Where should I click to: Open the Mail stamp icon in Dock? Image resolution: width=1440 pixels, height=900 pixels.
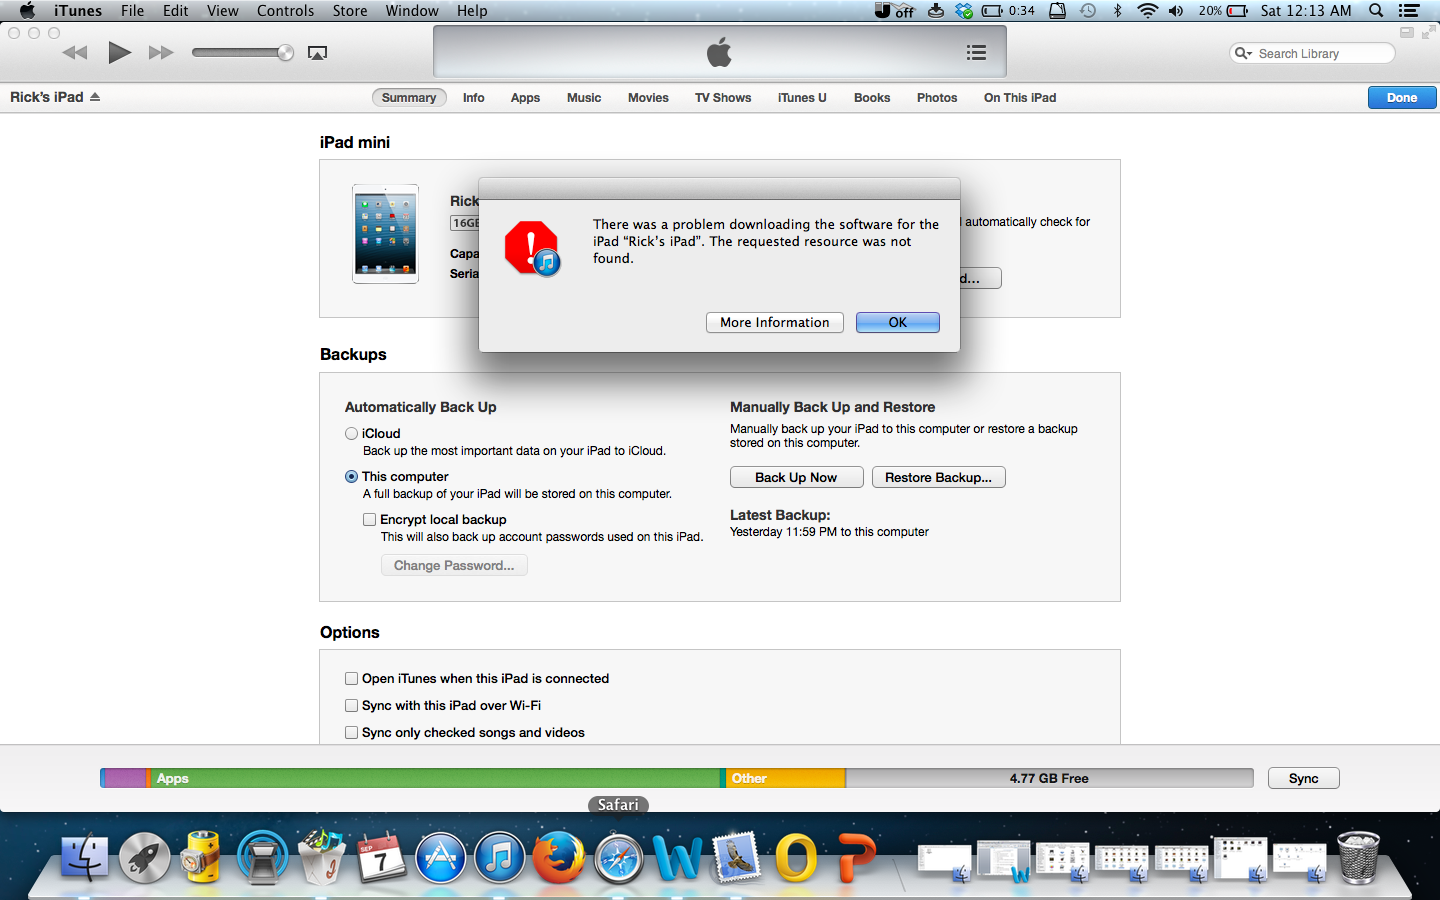click(x=738, y=858)
